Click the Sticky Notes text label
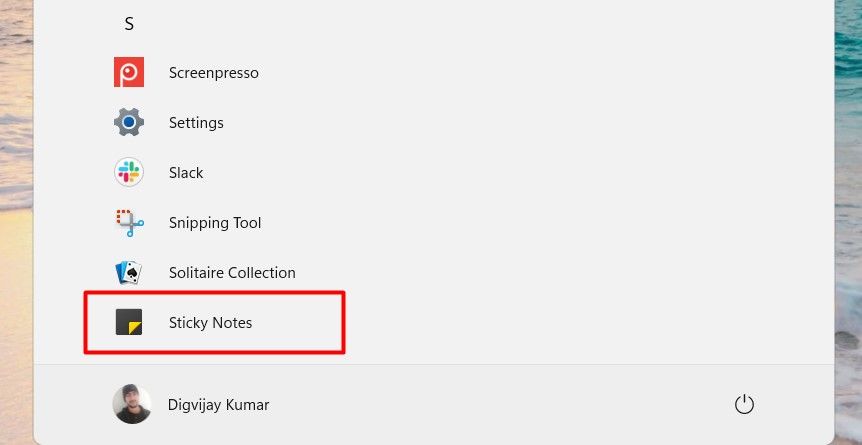The image size is (862, 445). pos(211,323)
